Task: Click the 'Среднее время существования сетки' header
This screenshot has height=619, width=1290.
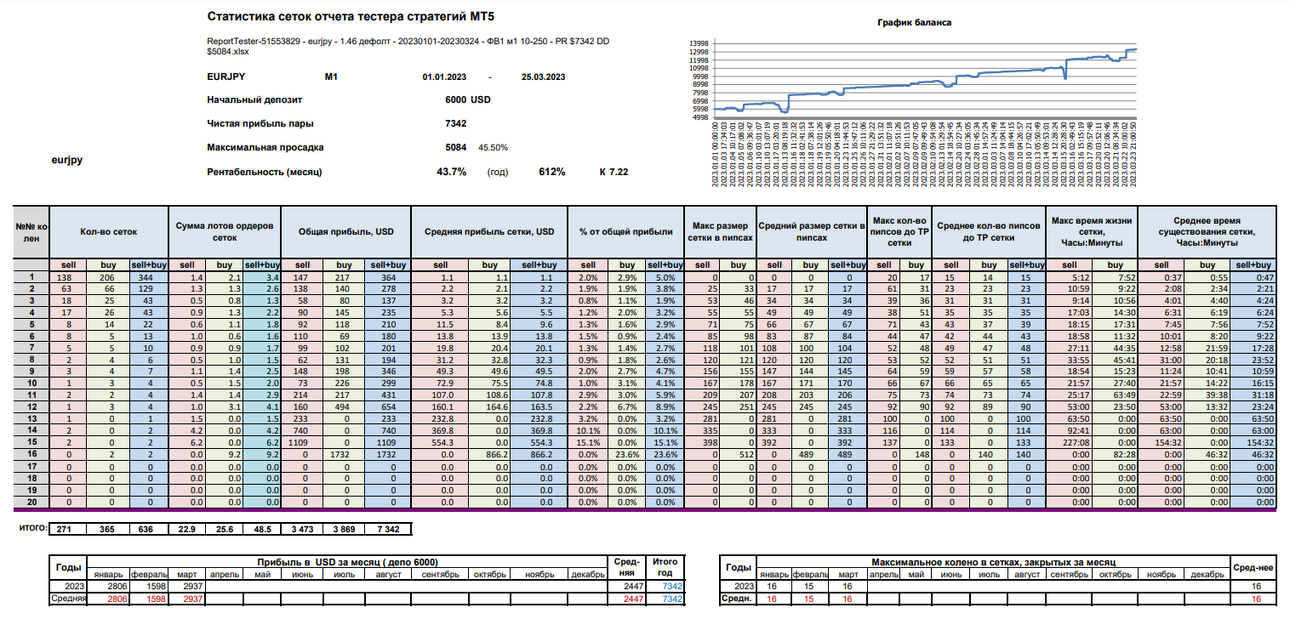Action: pyautogui.click(x=1208, y=231)
